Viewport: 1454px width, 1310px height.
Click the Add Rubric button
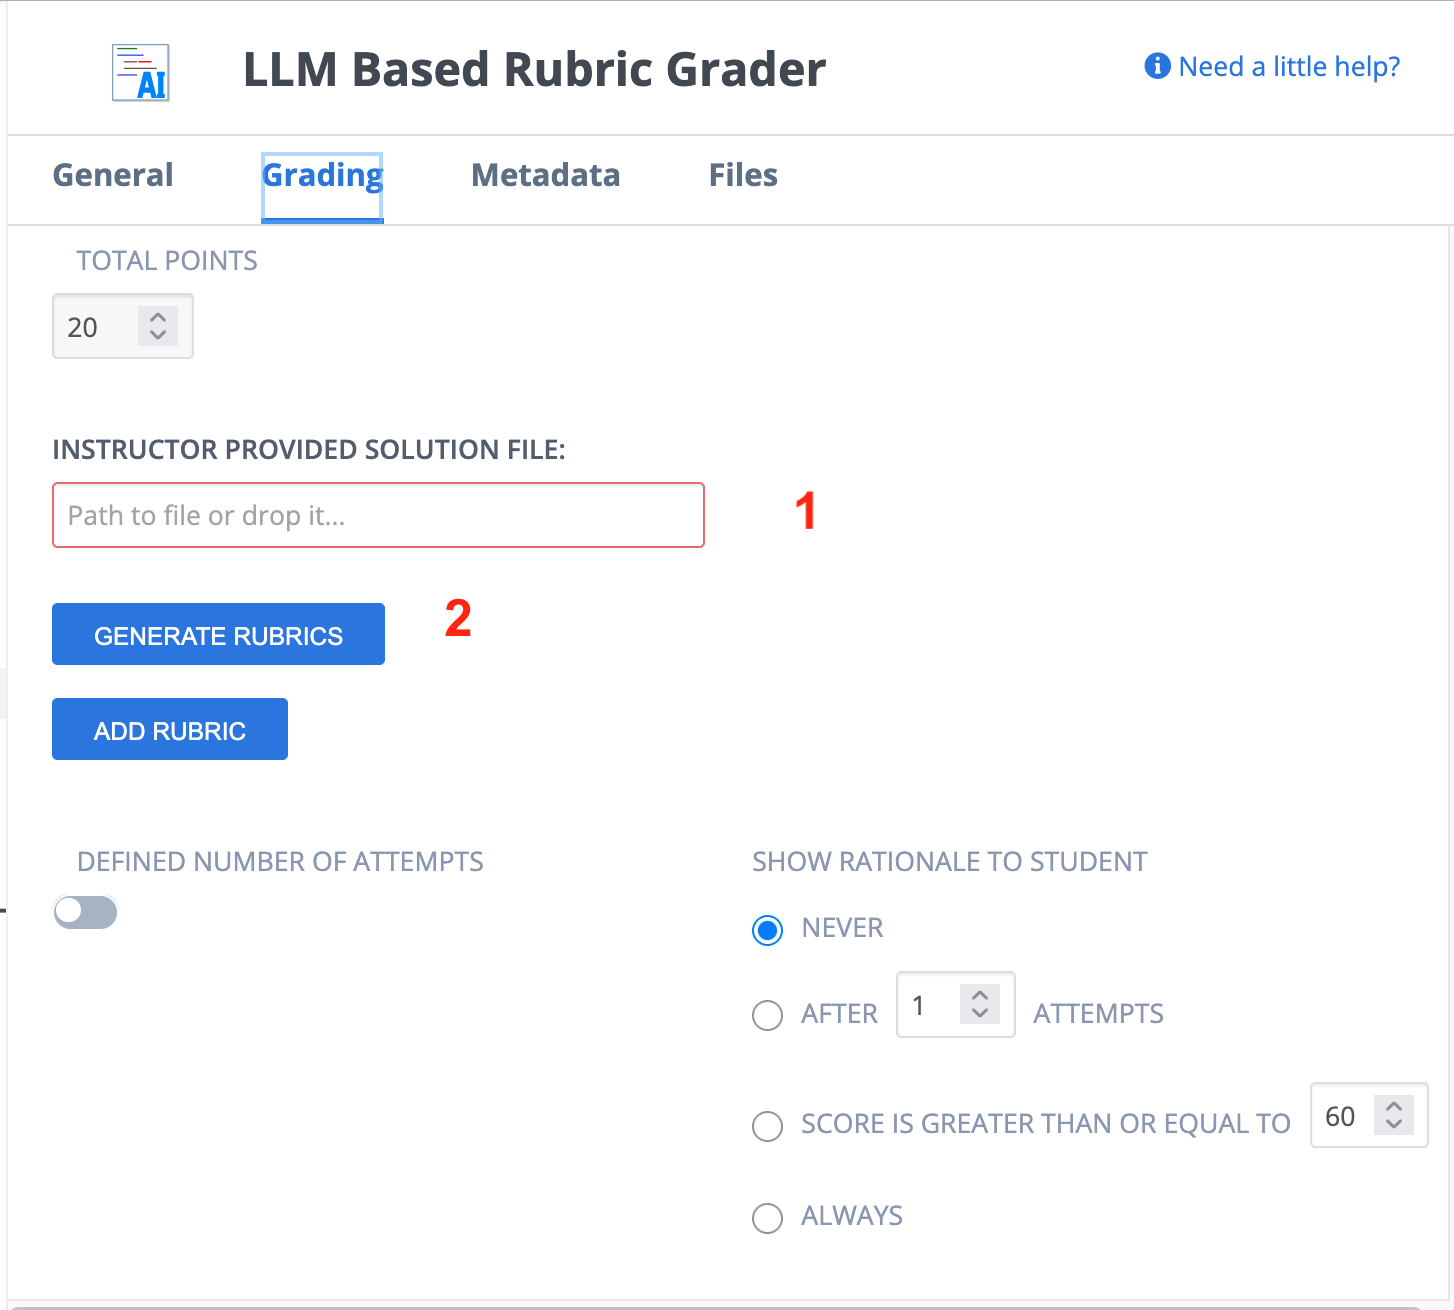[x=170, y=729]
